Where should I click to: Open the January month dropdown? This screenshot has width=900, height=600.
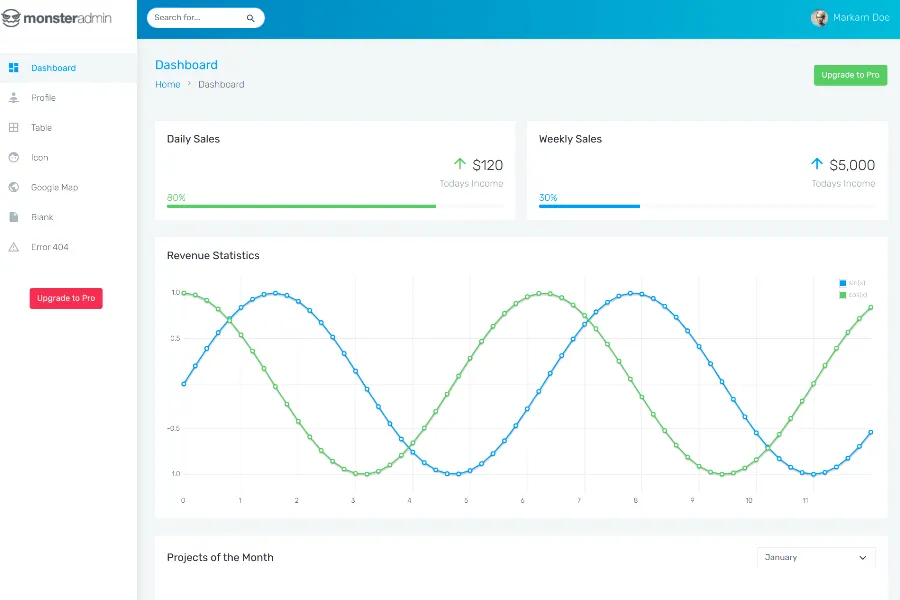pyautogui.click(x=816, y=558)
